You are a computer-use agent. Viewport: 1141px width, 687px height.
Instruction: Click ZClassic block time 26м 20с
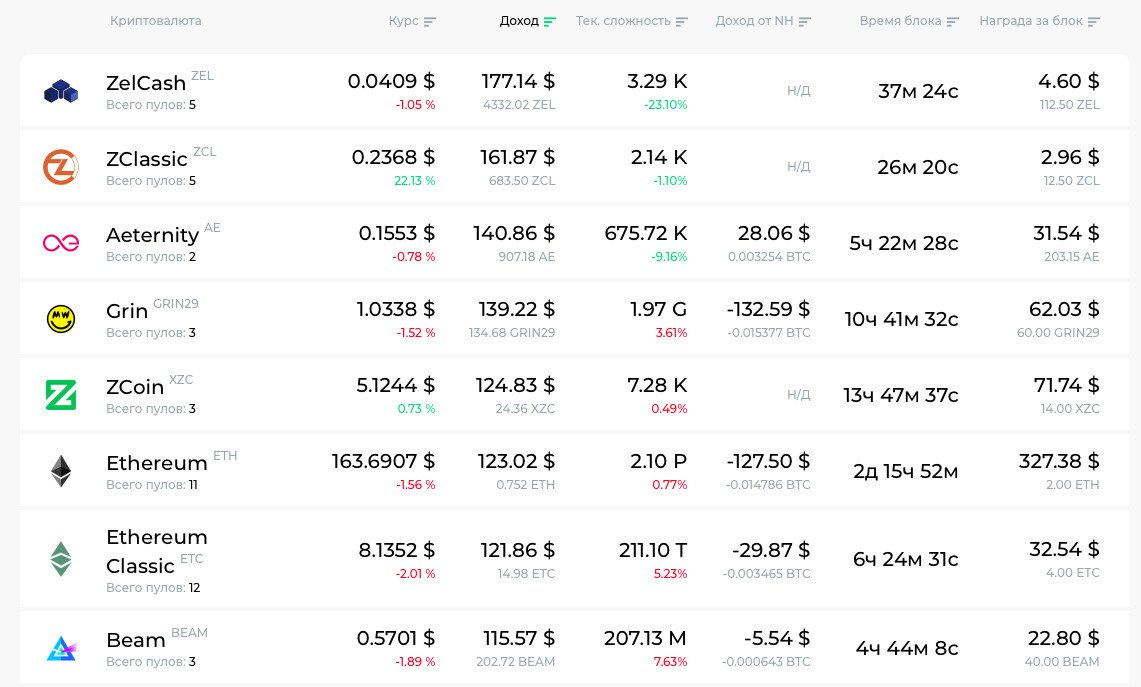coord(918,167)
